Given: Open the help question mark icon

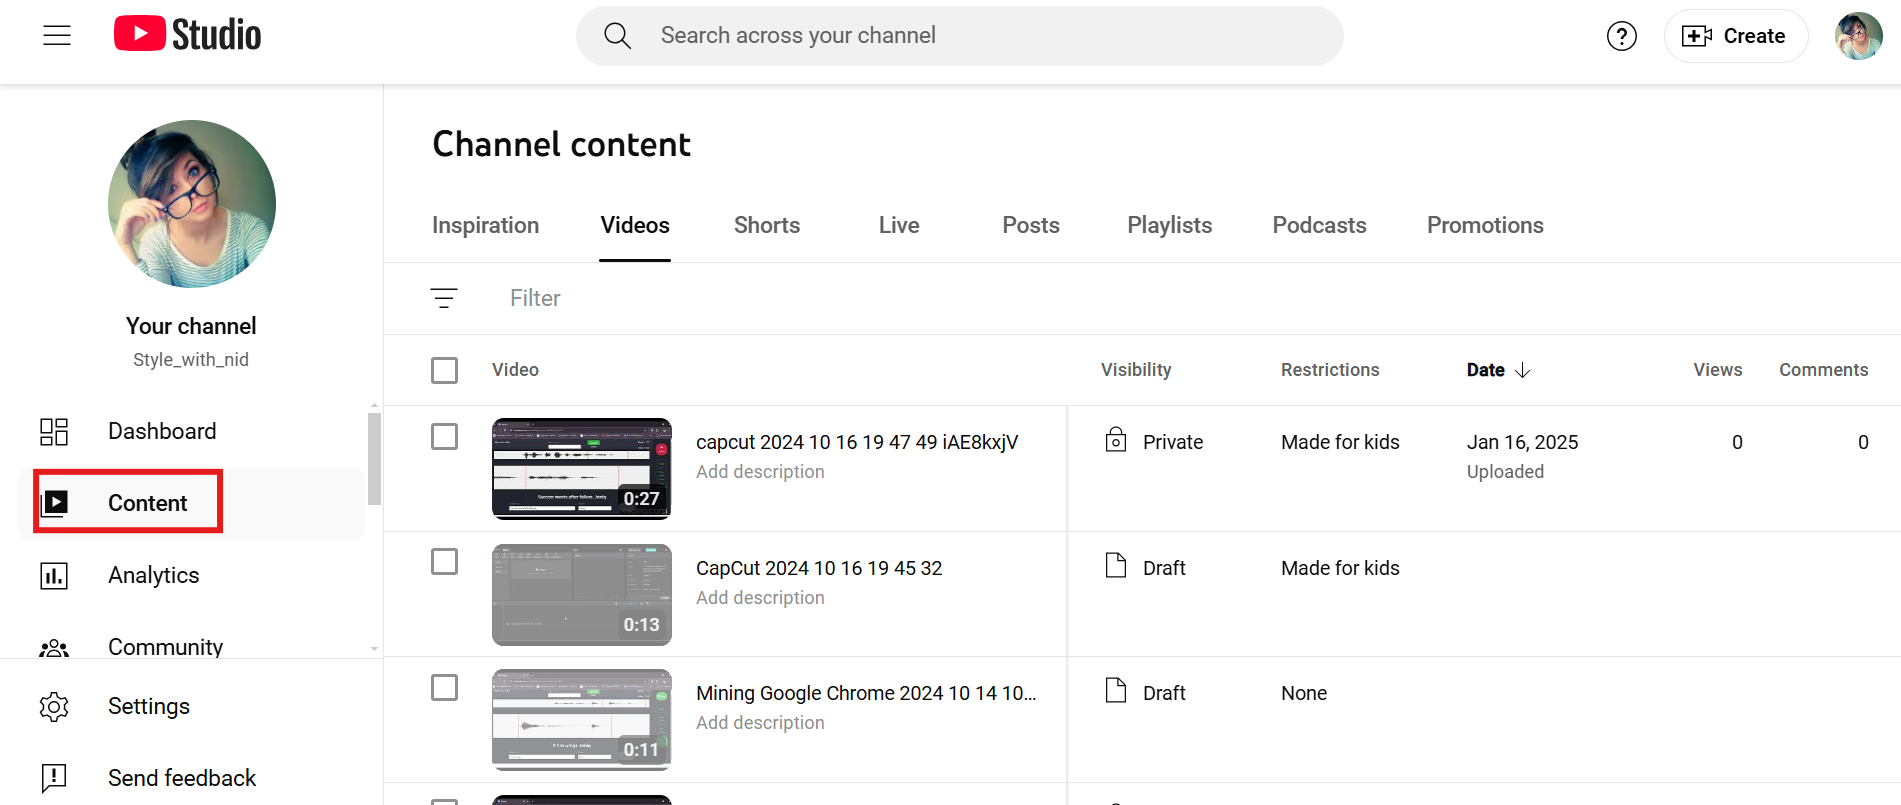Looking at the screenshot, I should (1621, 36).
